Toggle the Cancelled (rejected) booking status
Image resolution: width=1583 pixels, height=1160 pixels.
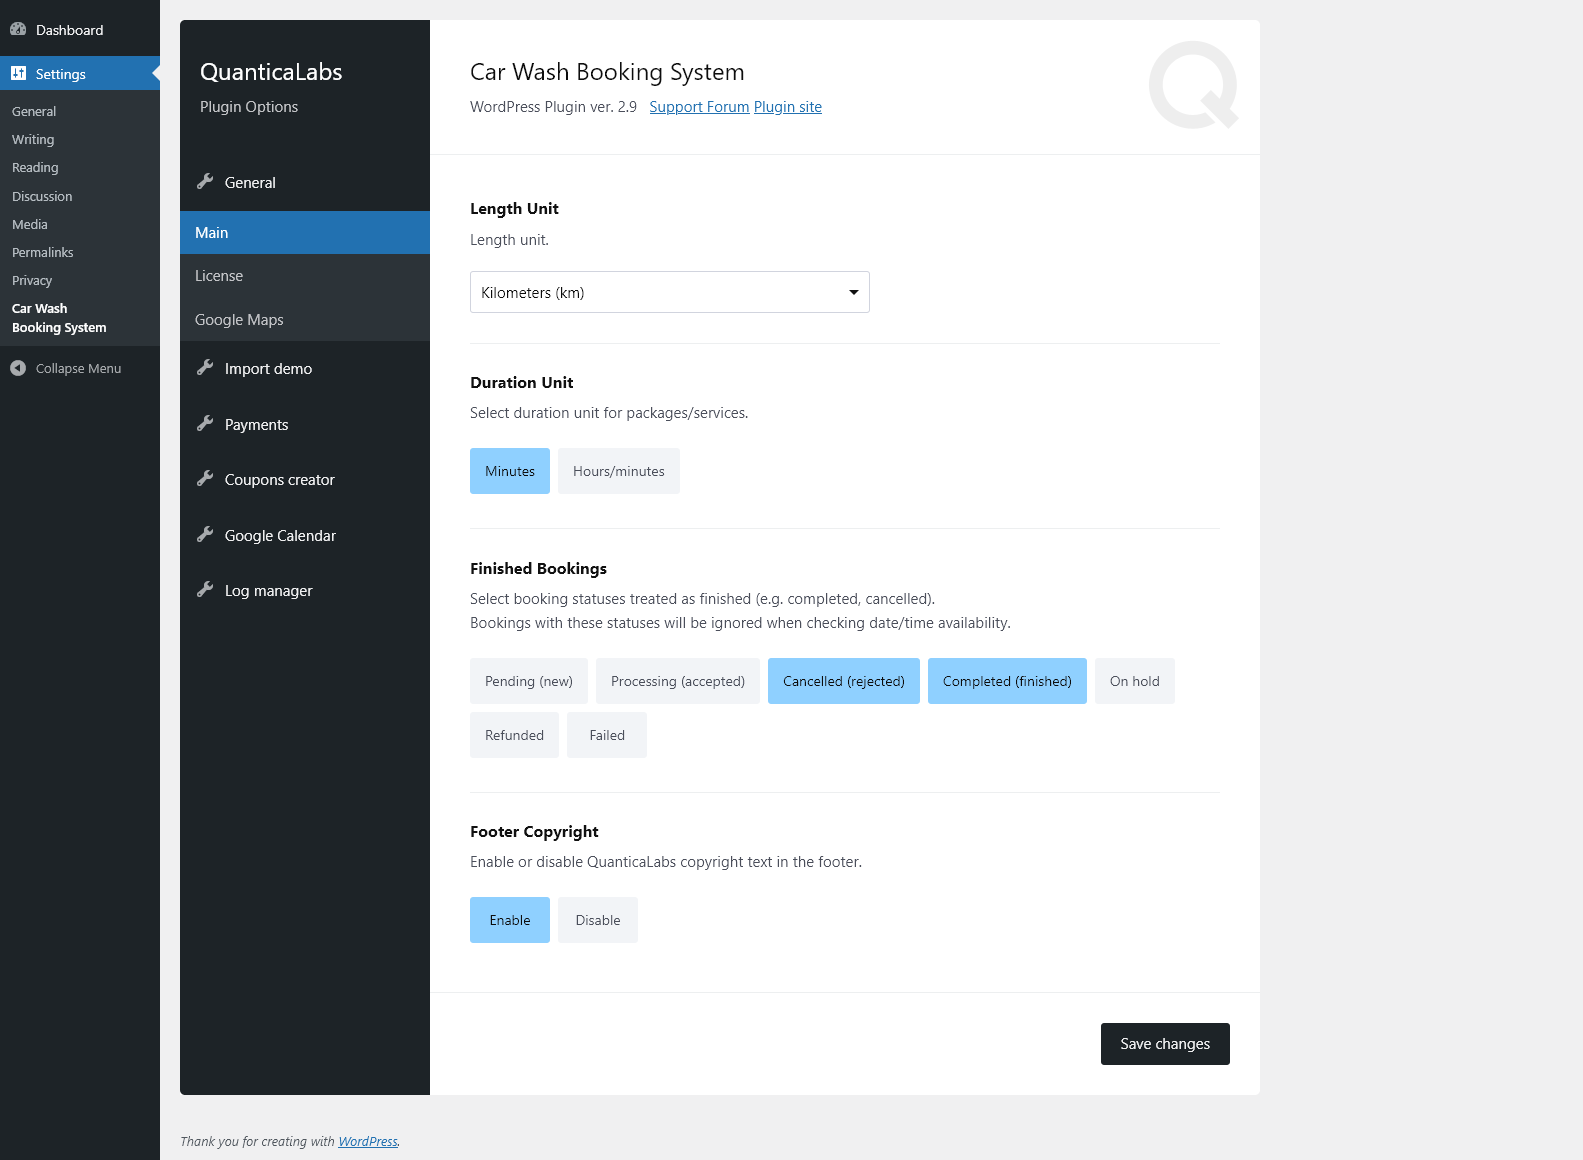[x=843, y=681]
